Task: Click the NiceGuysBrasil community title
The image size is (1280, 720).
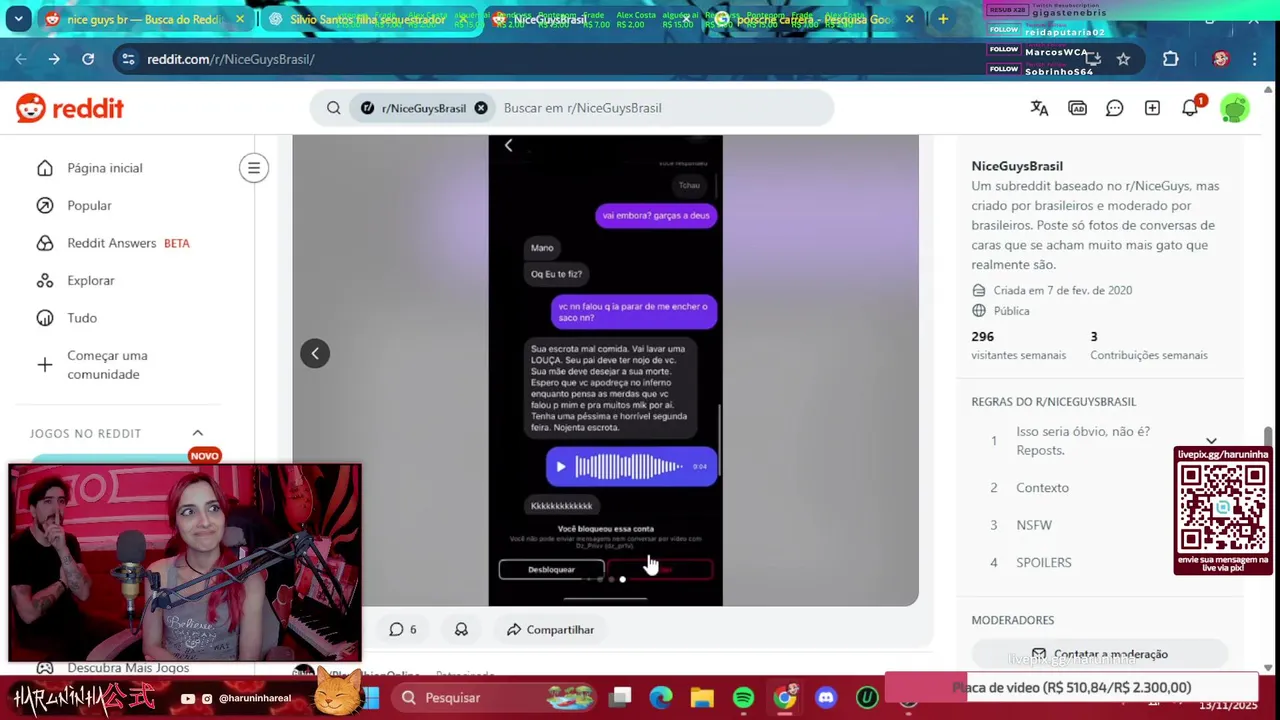Action: 1017,166
